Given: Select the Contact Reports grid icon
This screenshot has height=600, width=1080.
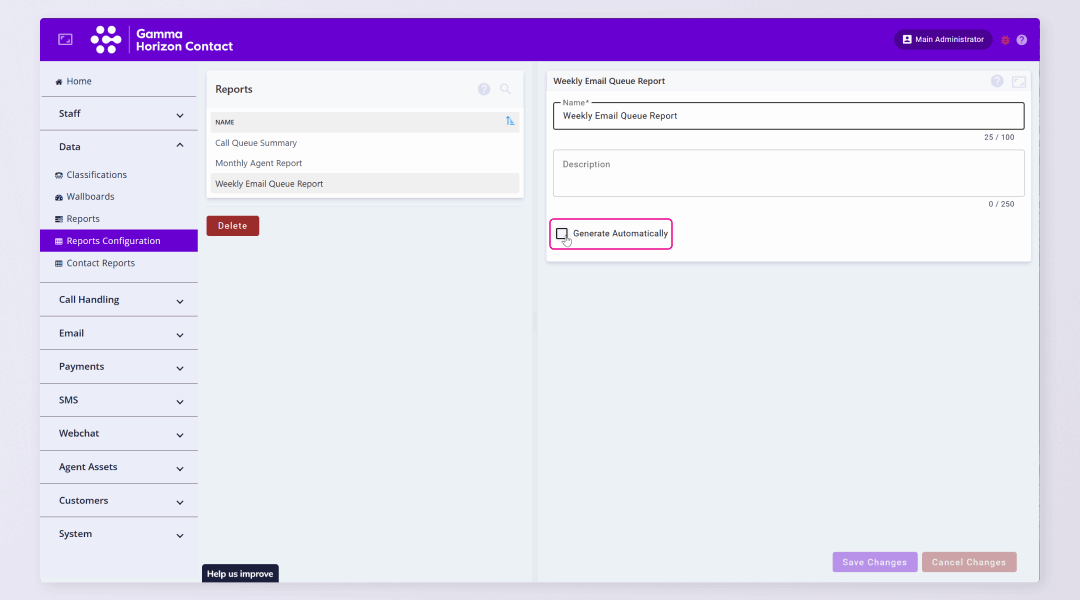Looking at the screenshot, I should (x=59, y=263).
